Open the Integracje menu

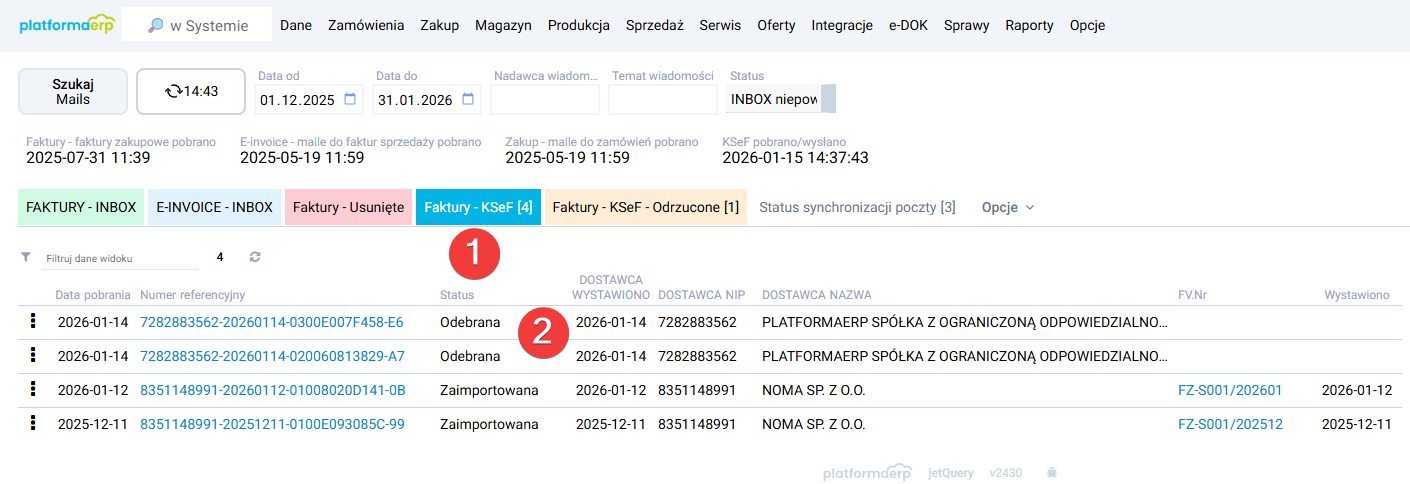click(842, 26)
